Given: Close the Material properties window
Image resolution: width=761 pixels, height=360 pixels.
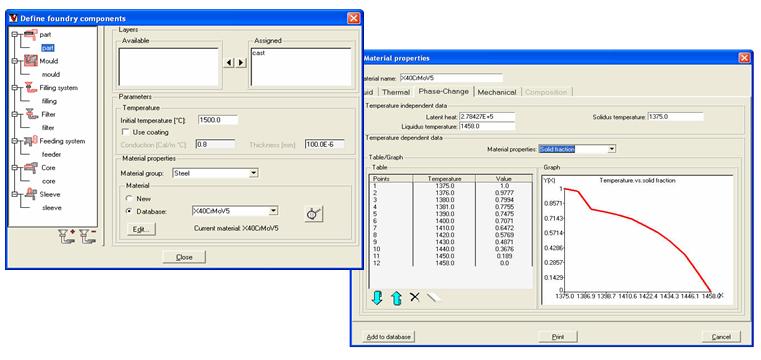Looking at the screenshot, I should tap(744, 58).
